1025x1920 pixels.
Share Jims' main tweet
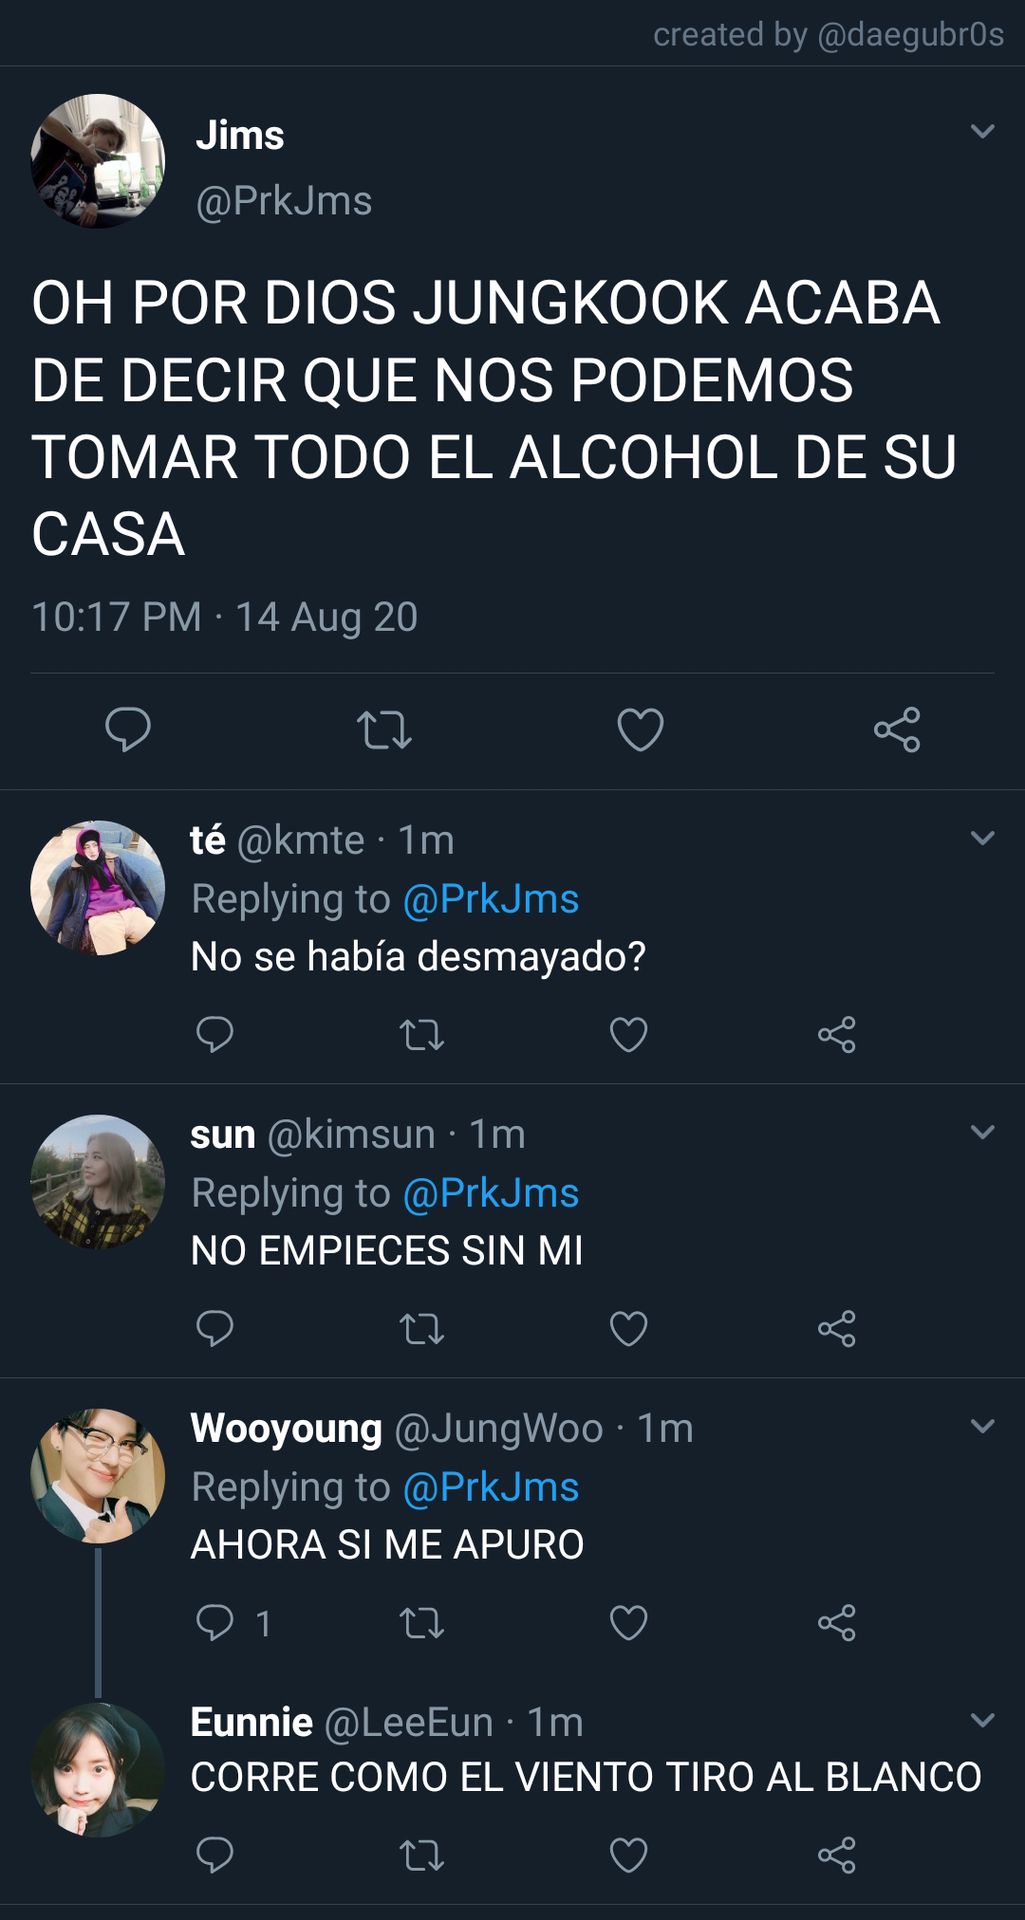coord(897,729)
